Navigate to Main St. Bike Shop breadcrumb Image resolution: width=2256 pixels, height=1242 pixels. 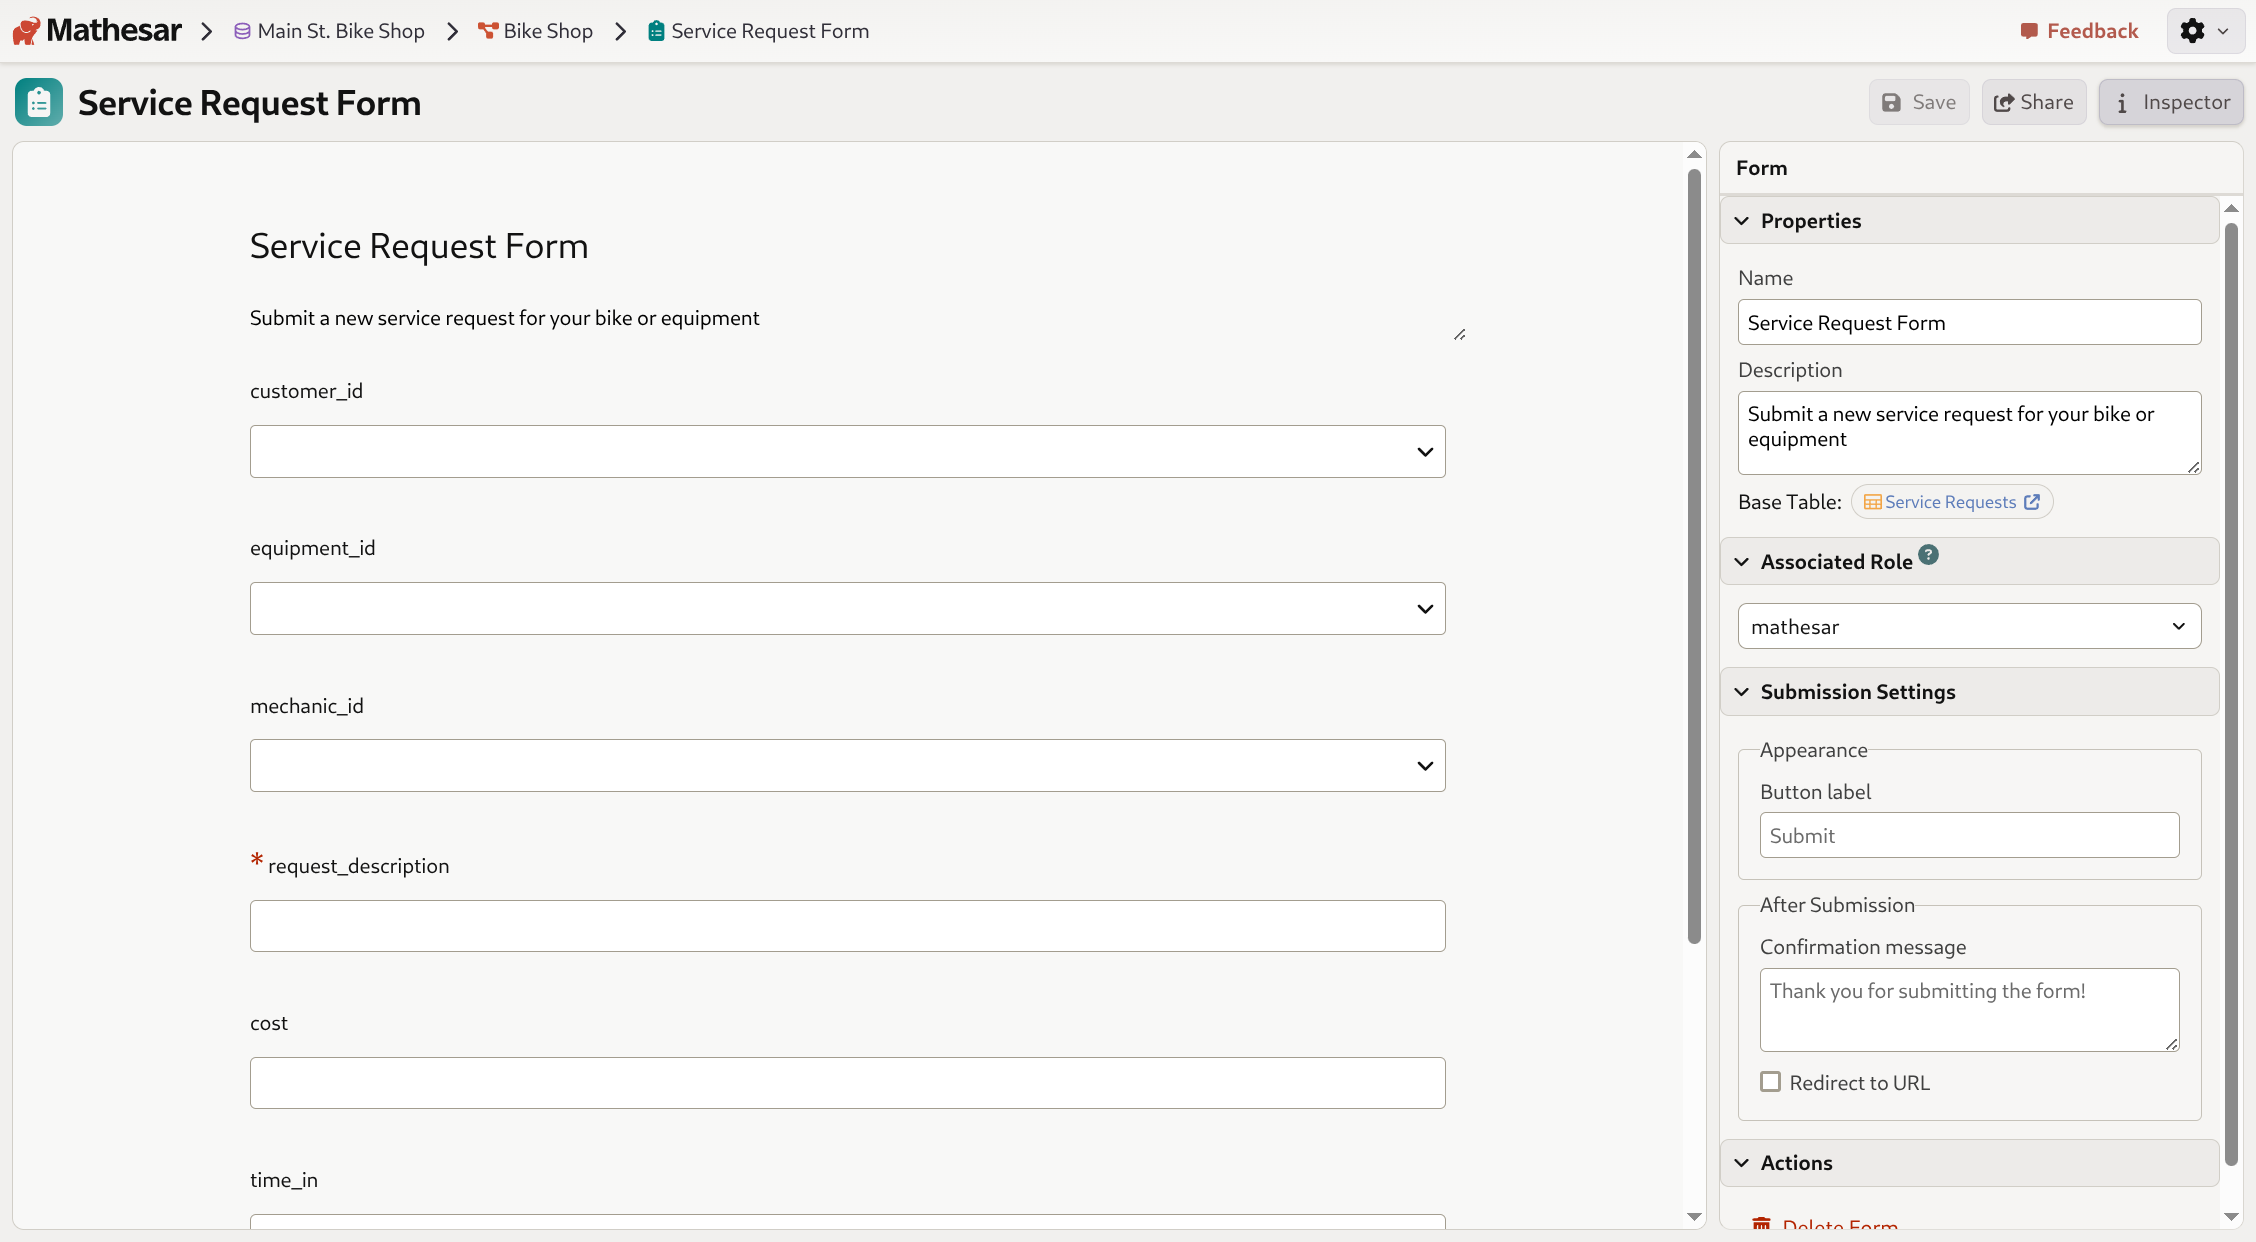(340, 31)
